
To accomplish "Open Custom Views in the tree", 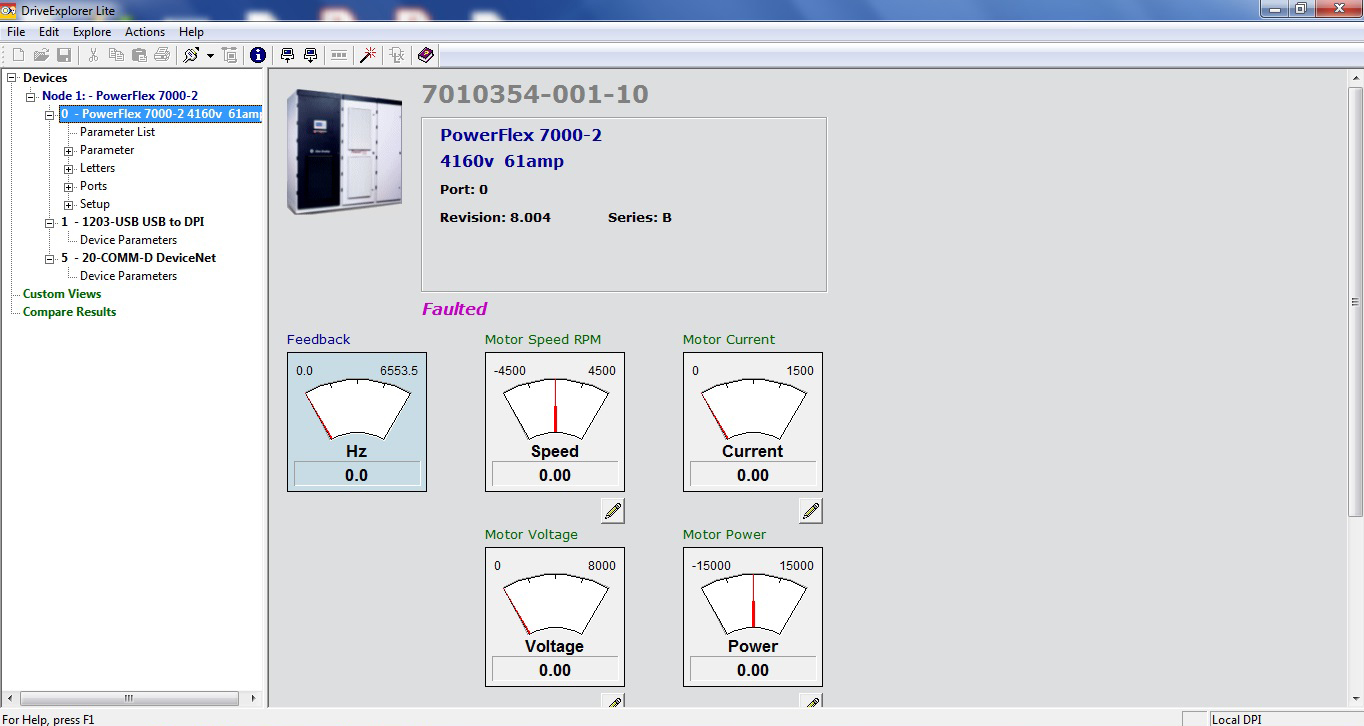I will click(62, 294).
